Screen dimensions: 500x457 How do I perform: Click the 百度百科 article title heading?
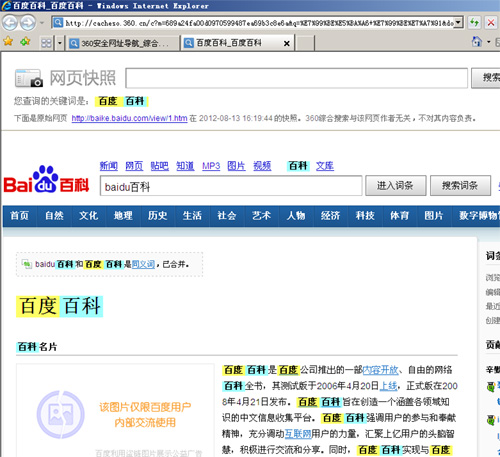pyautogui.click(x=60, y=306)
